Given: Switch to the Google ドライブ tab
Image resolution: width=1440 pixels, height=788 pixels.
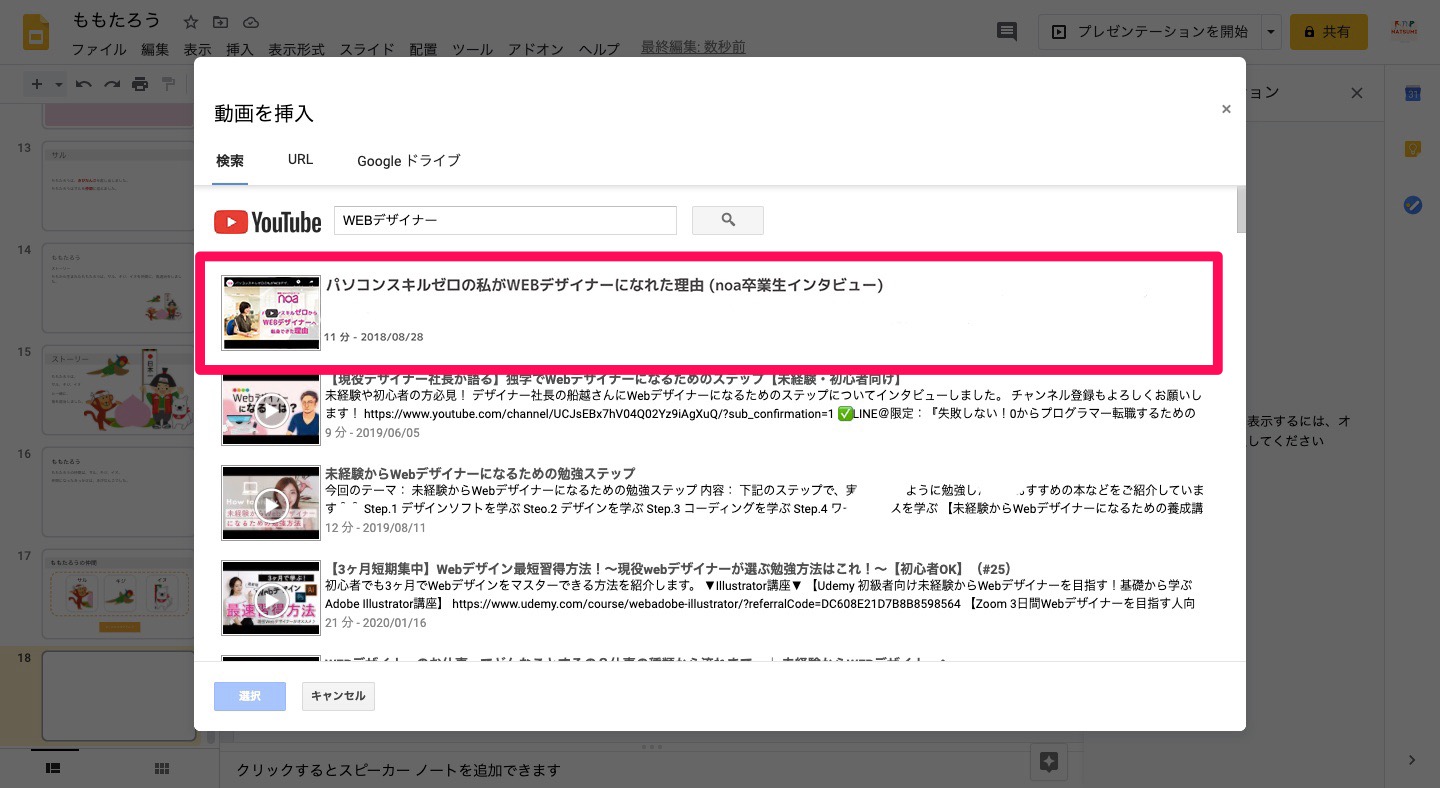Looking at the screenshot, I should pos(409,161).
